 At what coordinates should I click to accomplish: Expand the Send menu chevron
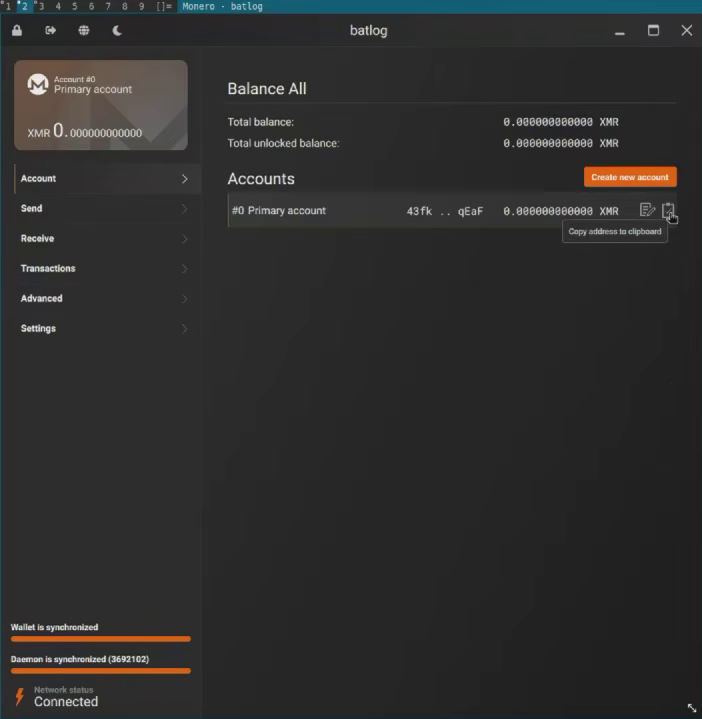click(184, 209)
